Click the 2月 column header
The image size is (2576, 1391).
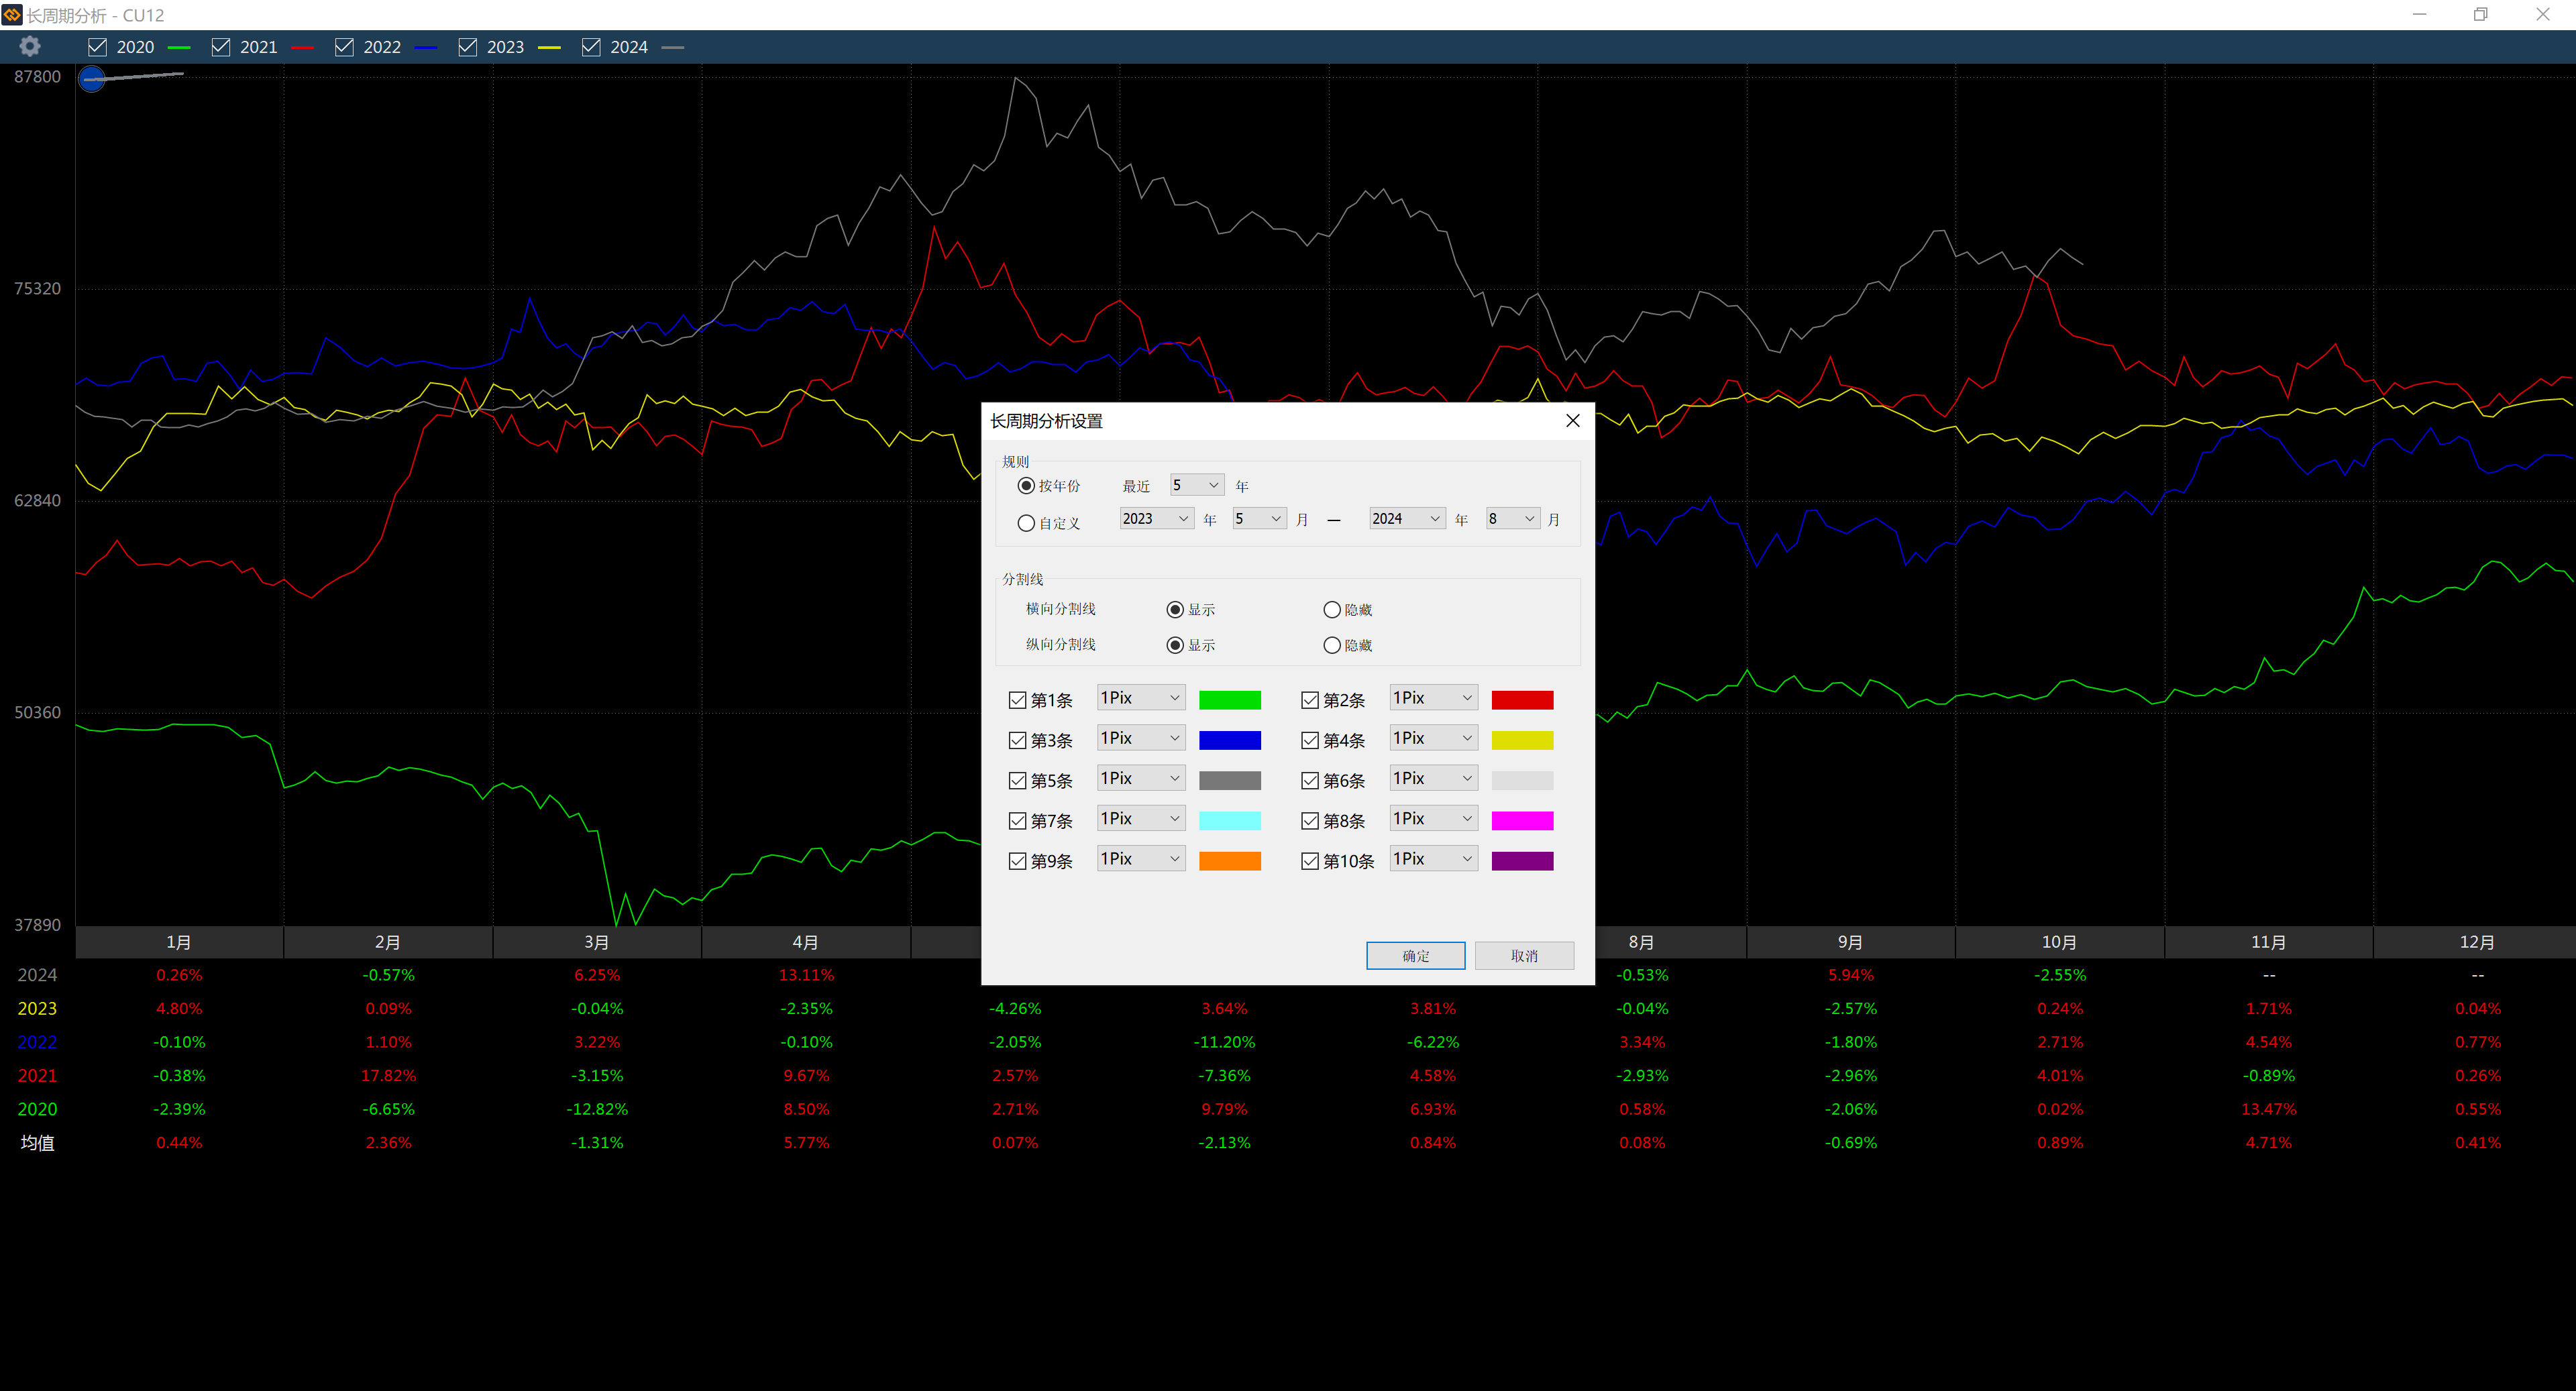pos(388,942)
